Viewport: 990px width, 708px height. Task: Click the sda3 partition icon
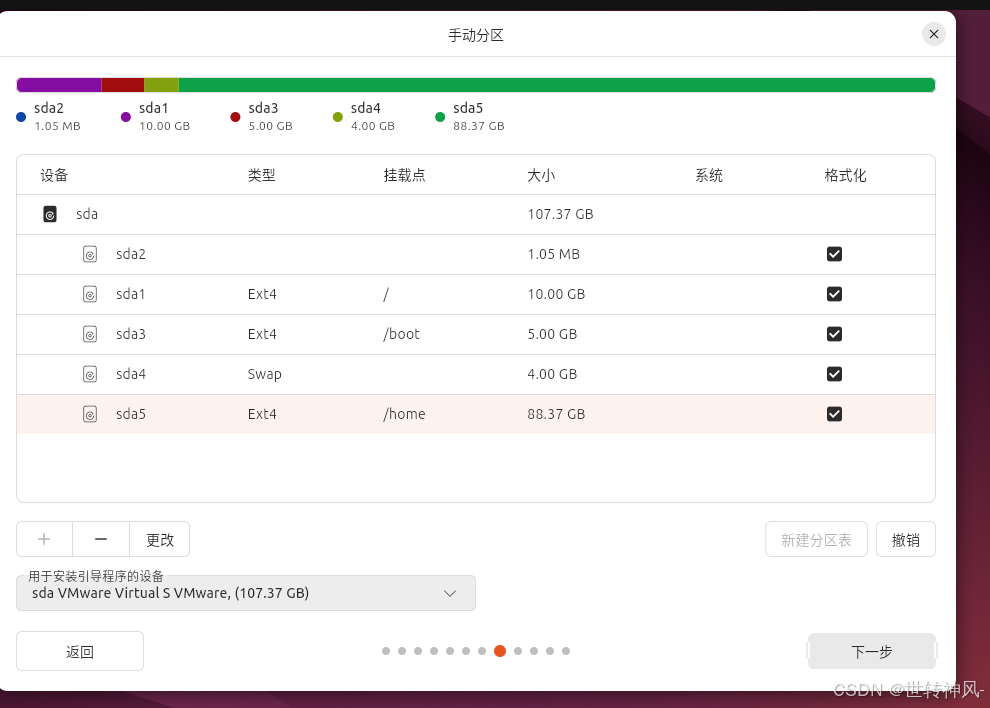(90, 334)
